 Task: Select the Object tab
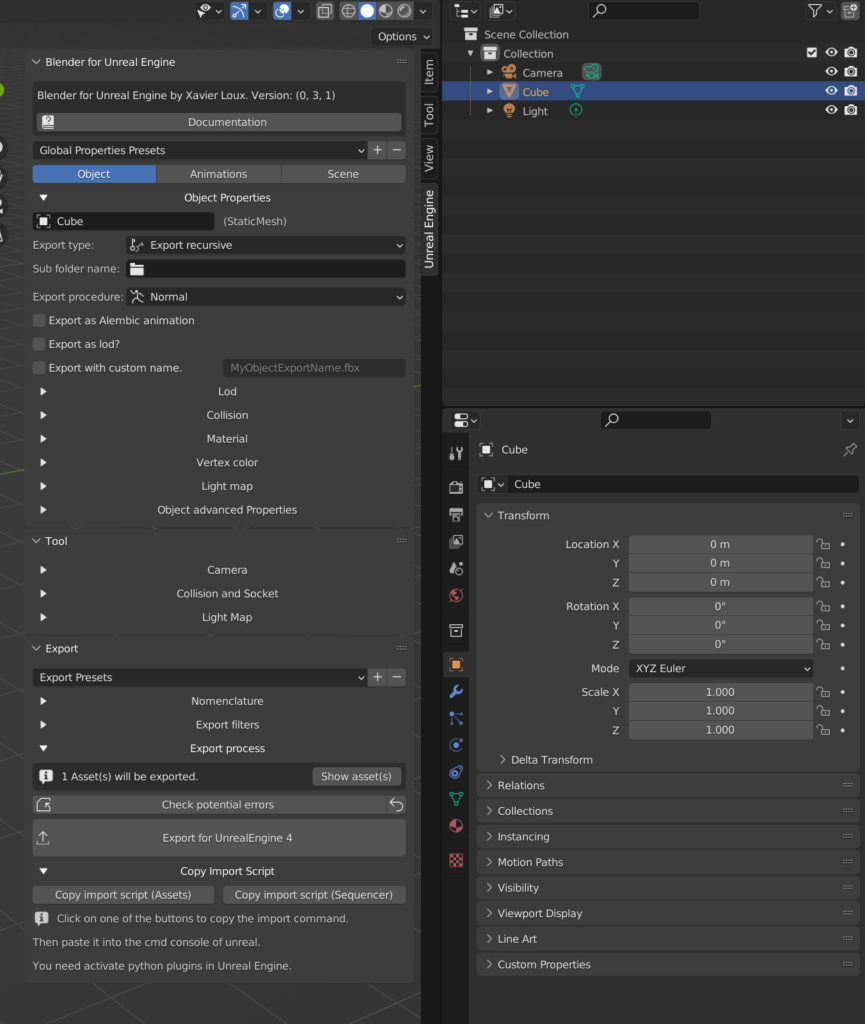pyautogui.click(x=94, y=174)
